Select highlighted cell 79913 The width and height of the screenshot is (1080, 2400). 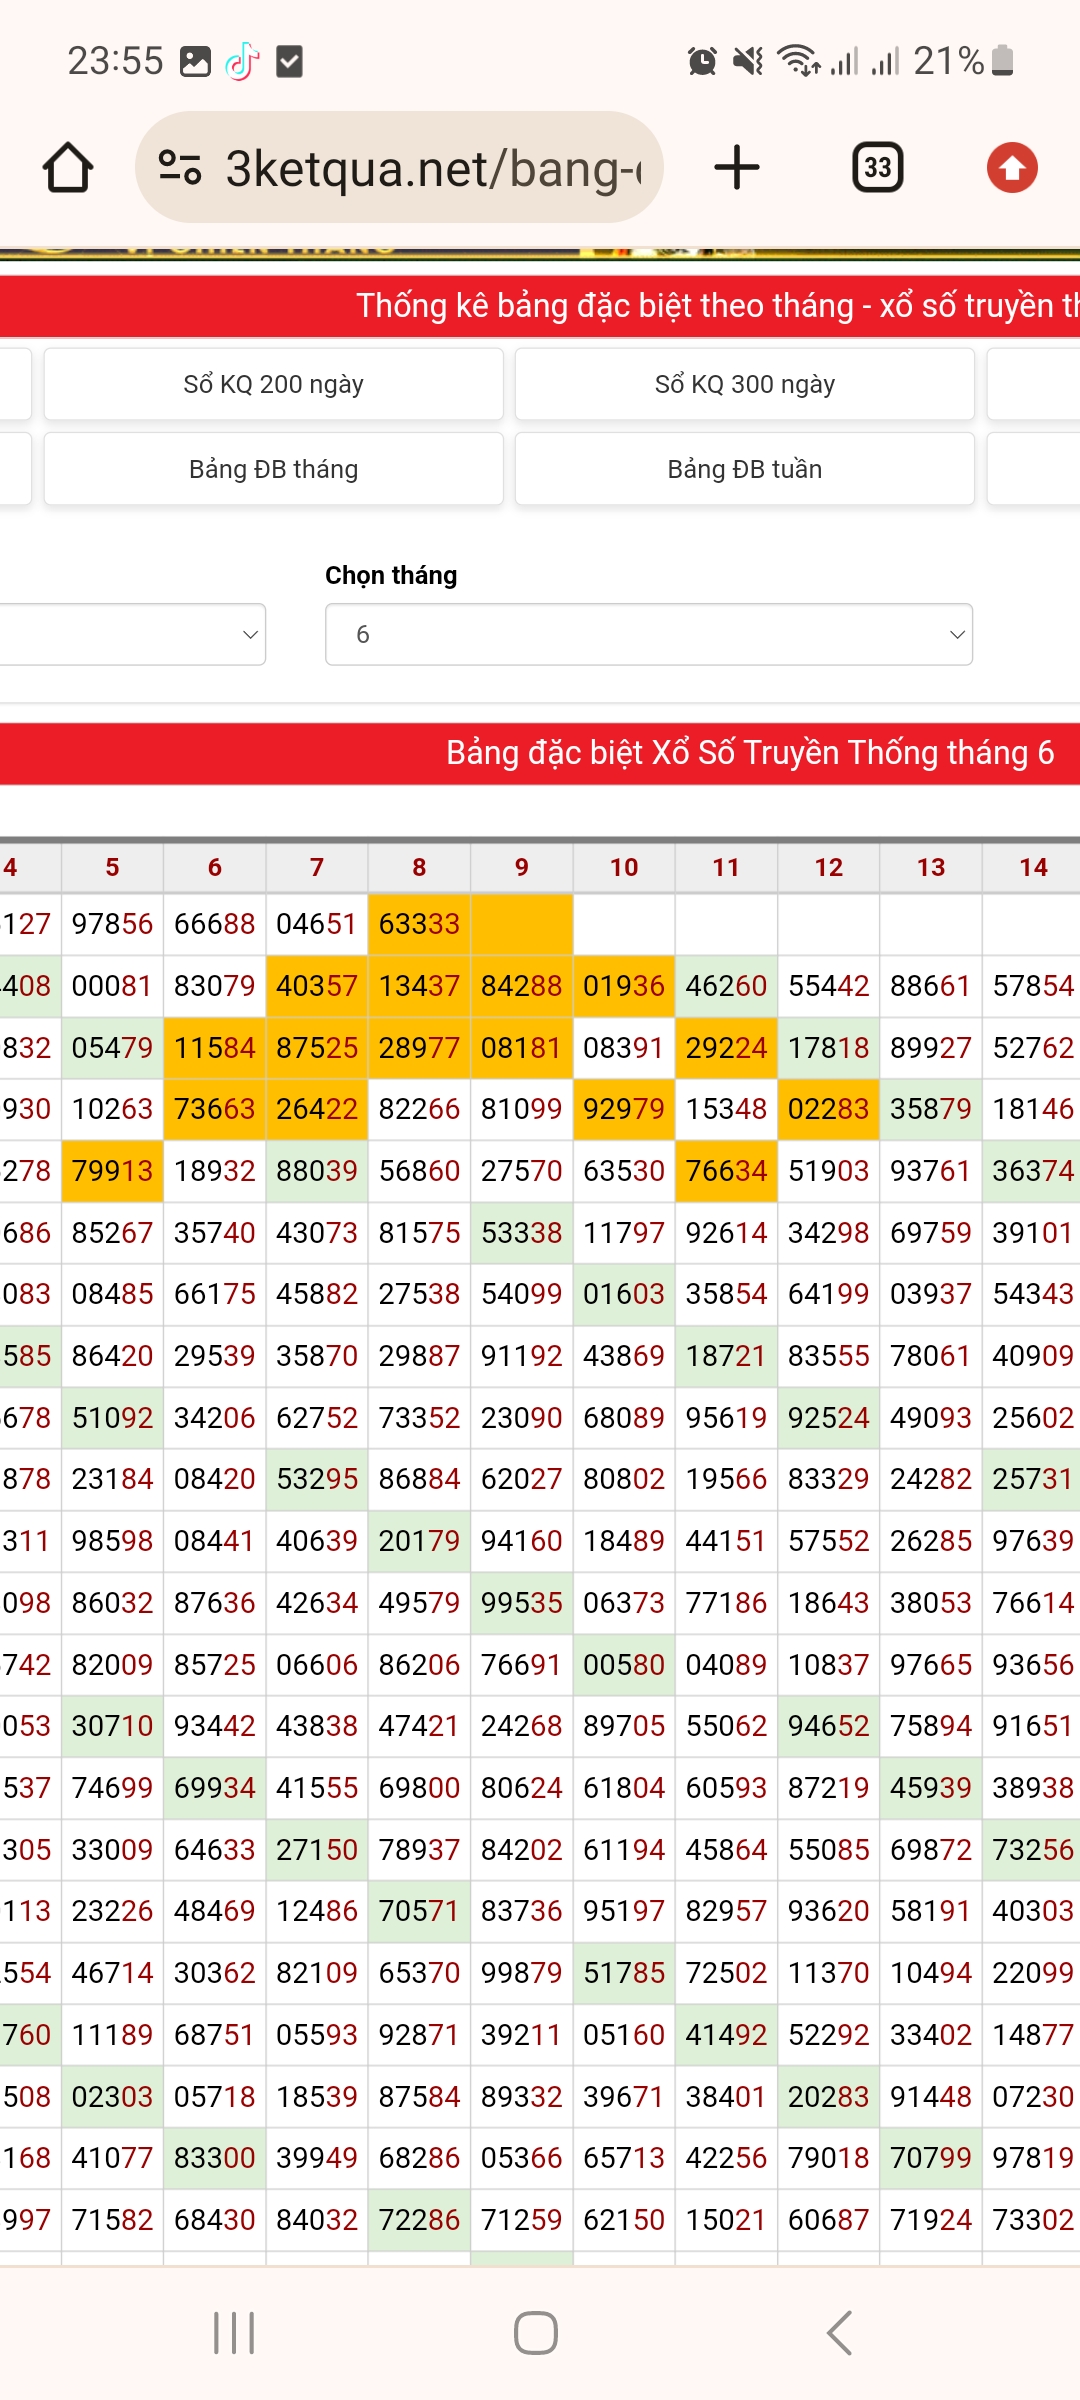pos(112,1171)
